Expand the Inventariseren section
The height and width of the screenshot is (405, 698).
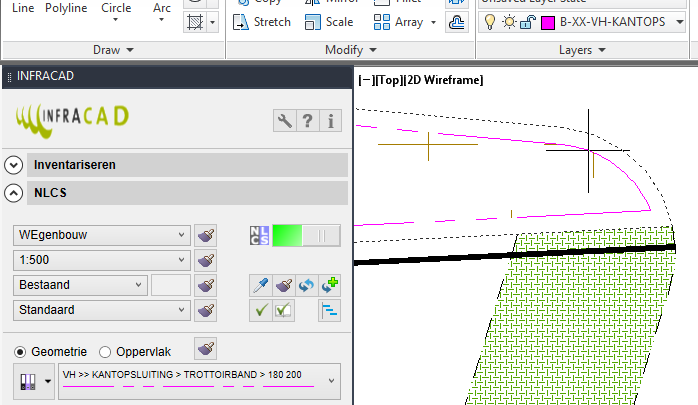click(x=14, y=165)
